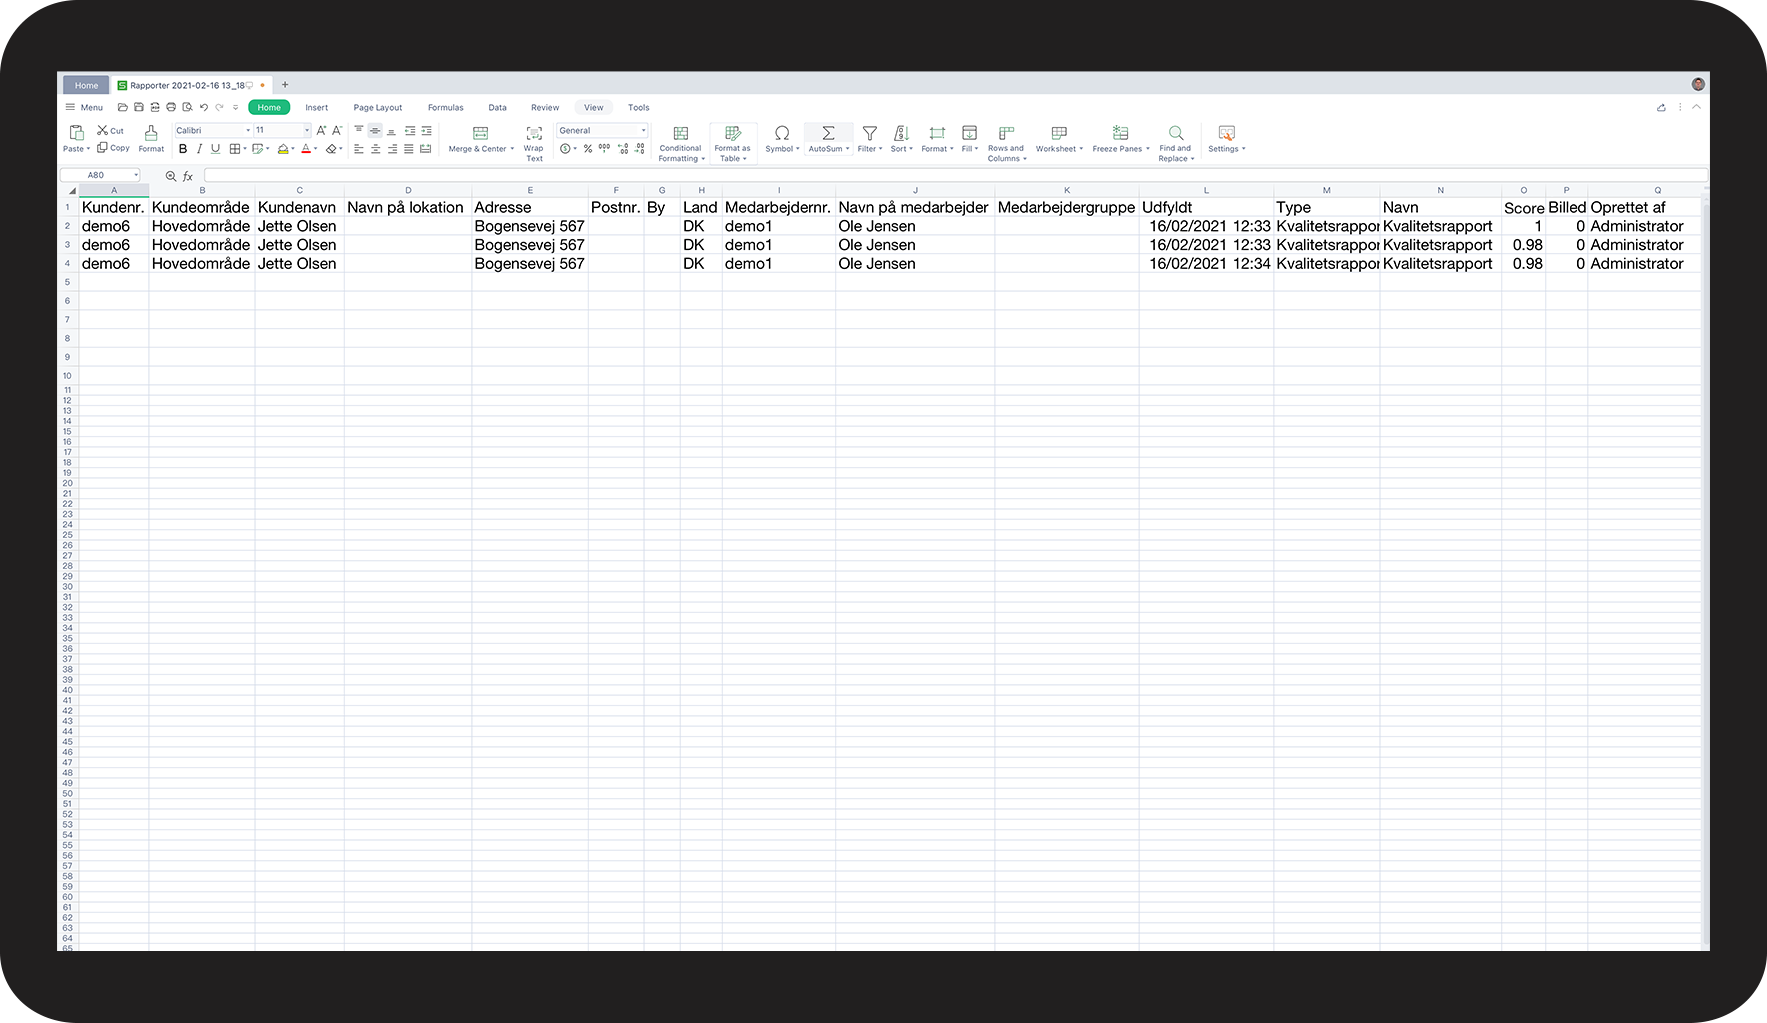Click the AutoSum sigma icon
The width and height of the screenshot is (1767, 1023).
(827, 133)
